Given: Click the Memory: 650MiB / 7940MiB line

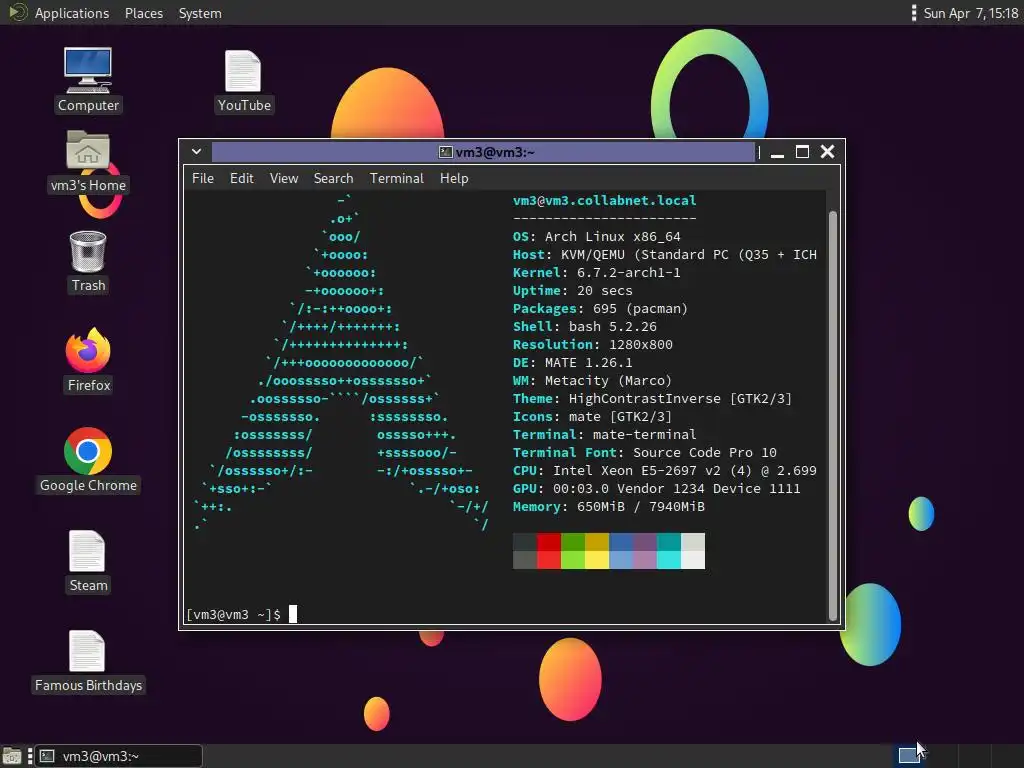Looking at the screenshot, I should click(609, 507).
